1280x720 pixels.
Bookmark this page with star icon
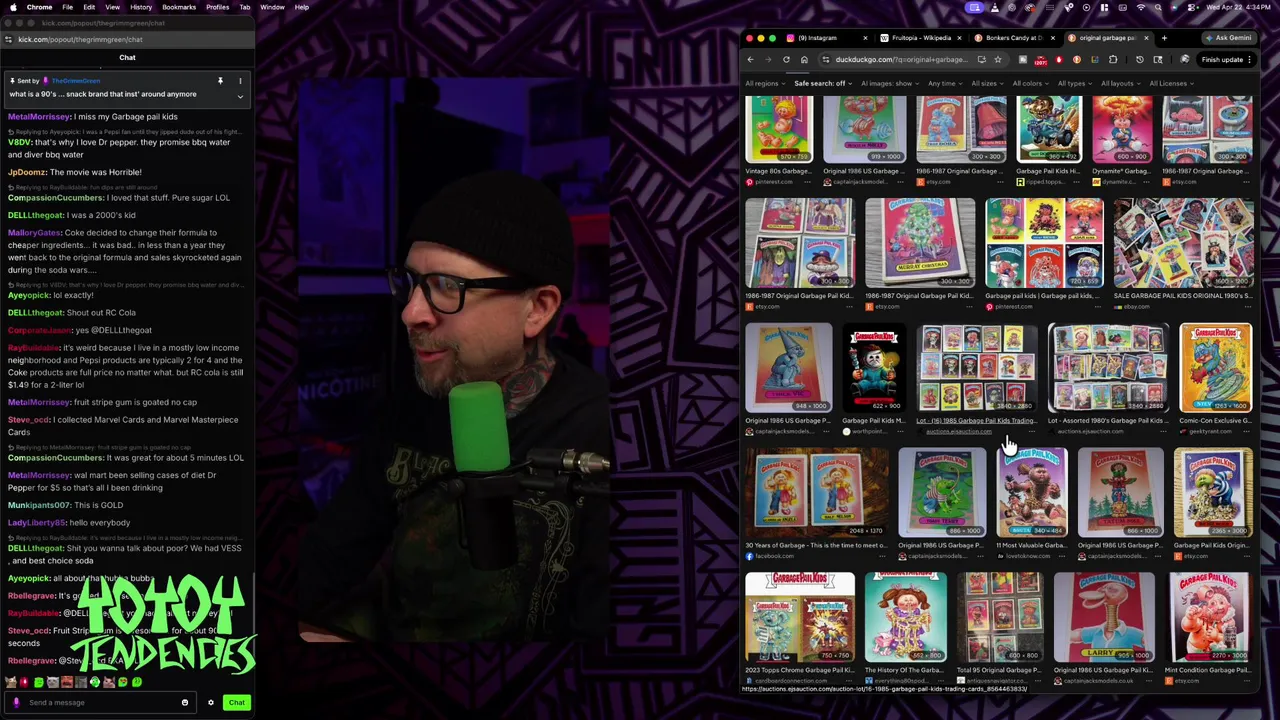coord(997,60)
